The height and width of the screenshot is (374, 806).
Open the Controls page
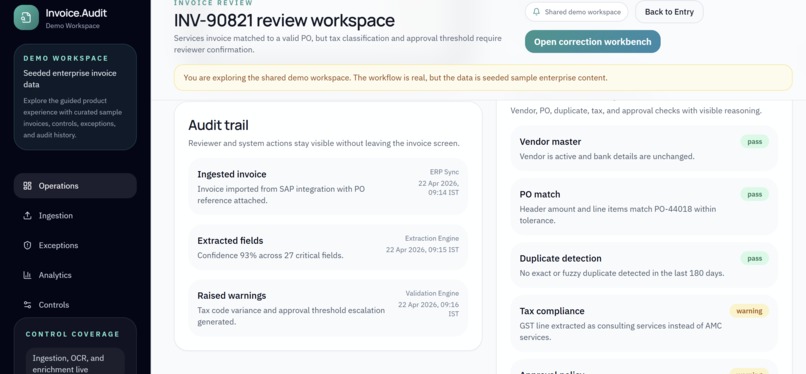point(75,305)
